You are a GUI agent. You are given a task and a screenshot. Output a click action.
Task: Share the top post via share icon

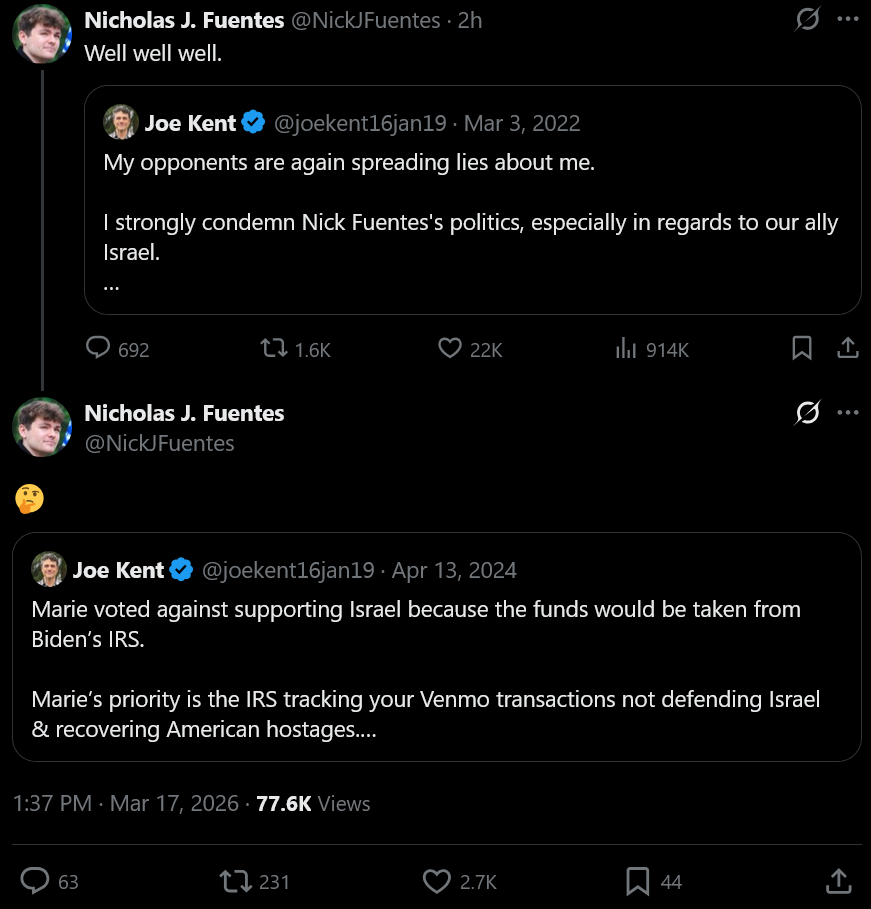[847, 348]
